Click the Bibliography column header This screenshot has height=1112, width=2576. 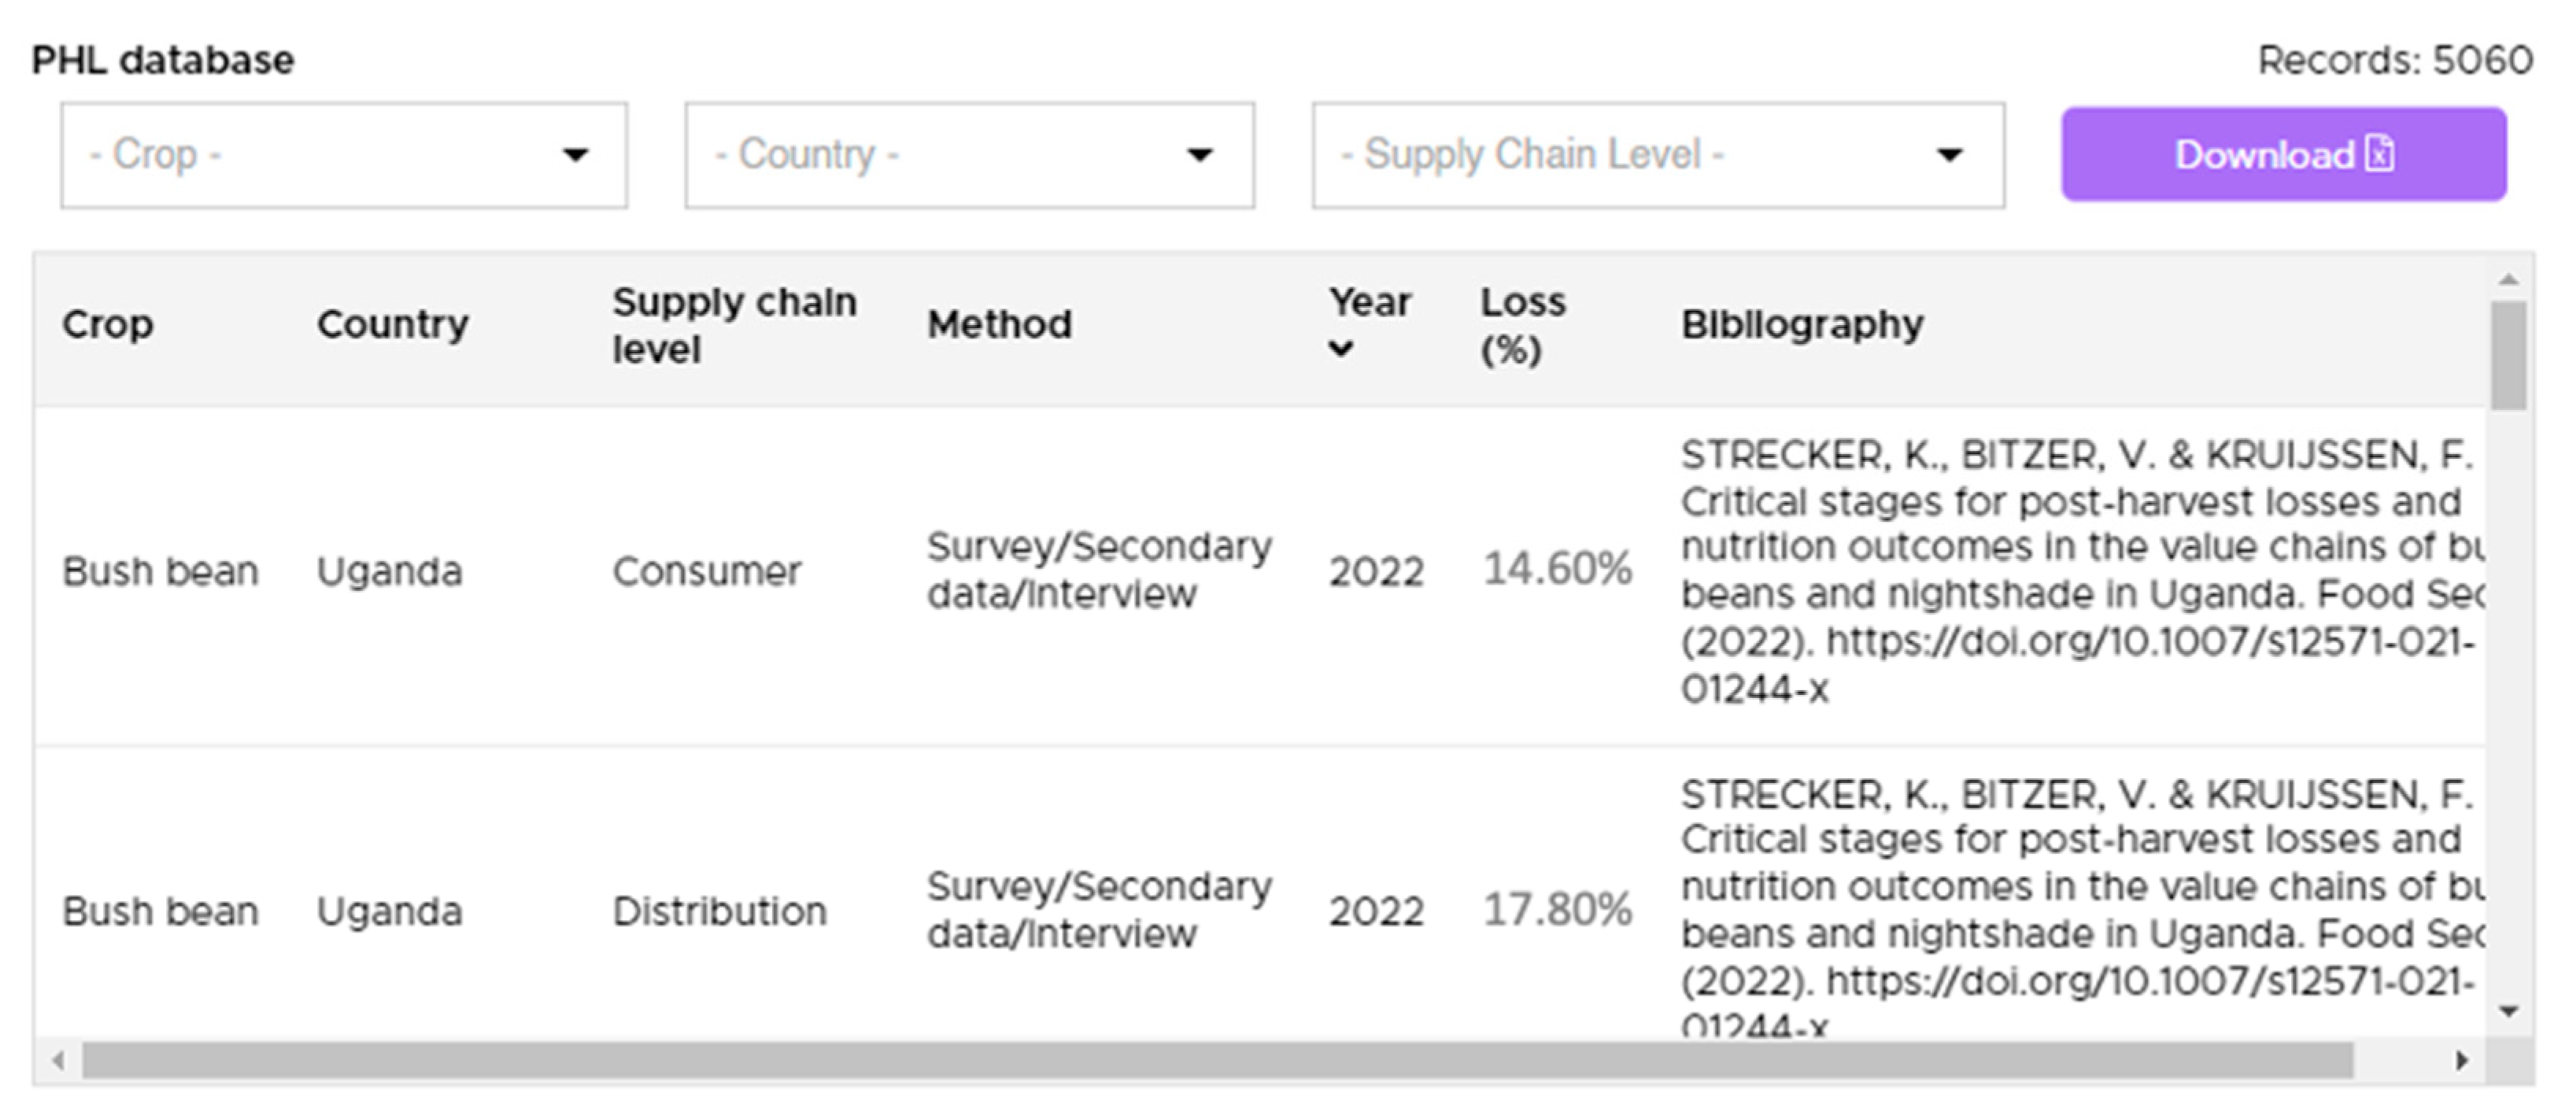(x=1802, y=325)
